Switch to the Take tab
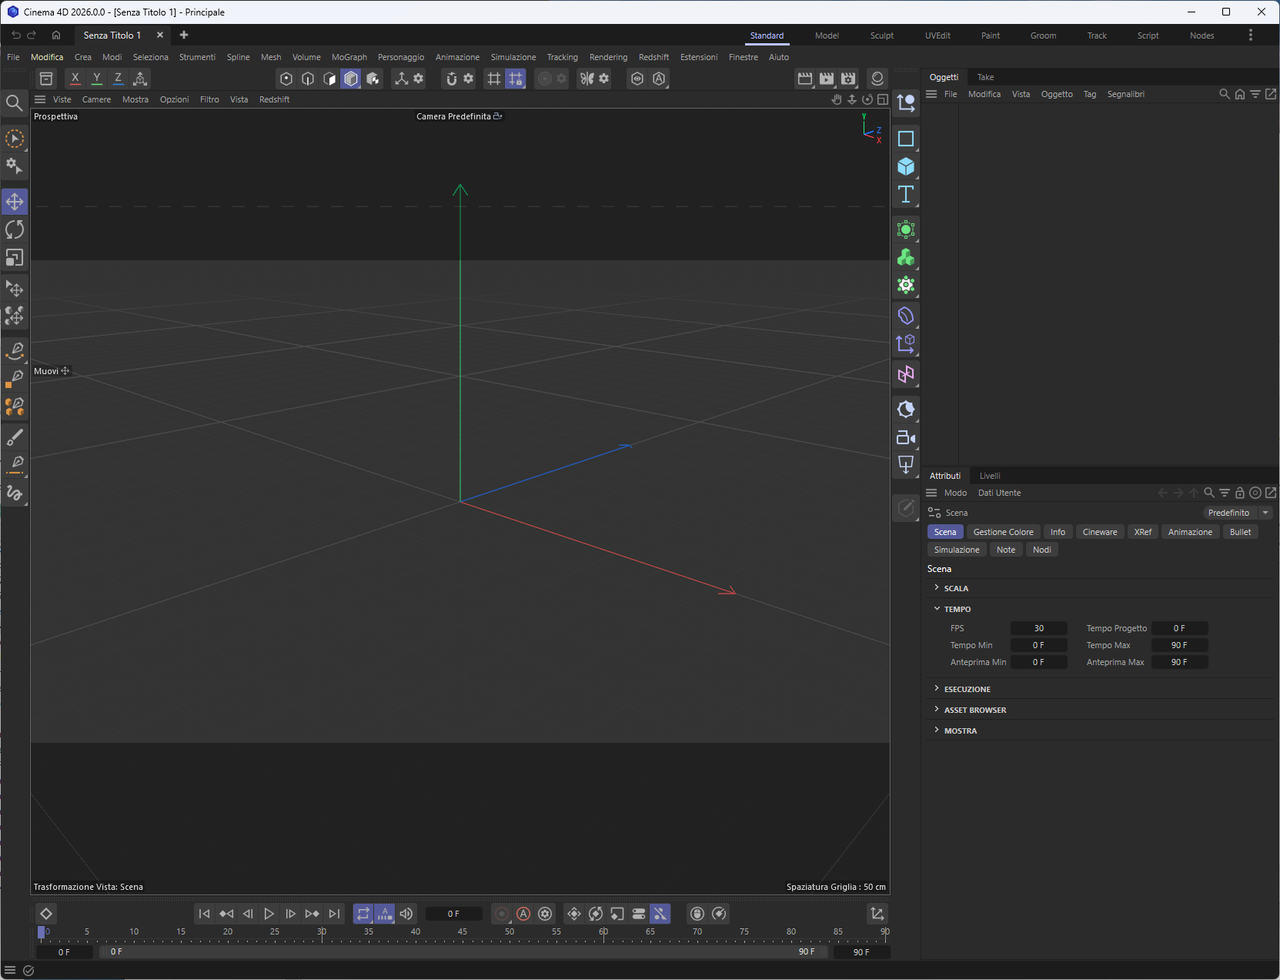This screenshot has width=1280, height=980. pos(985,77)
